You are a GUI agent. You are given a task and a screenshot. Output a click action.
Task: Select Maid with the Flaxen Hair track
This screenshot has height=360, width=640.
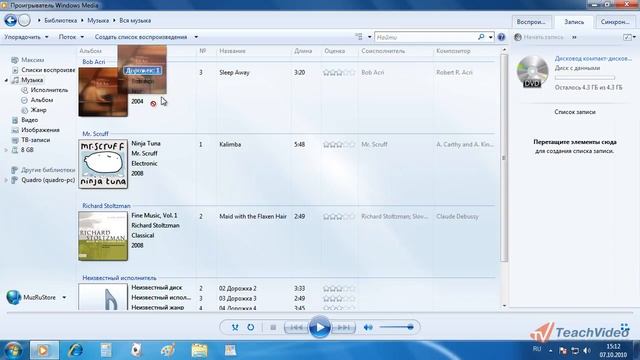point(253,216)
